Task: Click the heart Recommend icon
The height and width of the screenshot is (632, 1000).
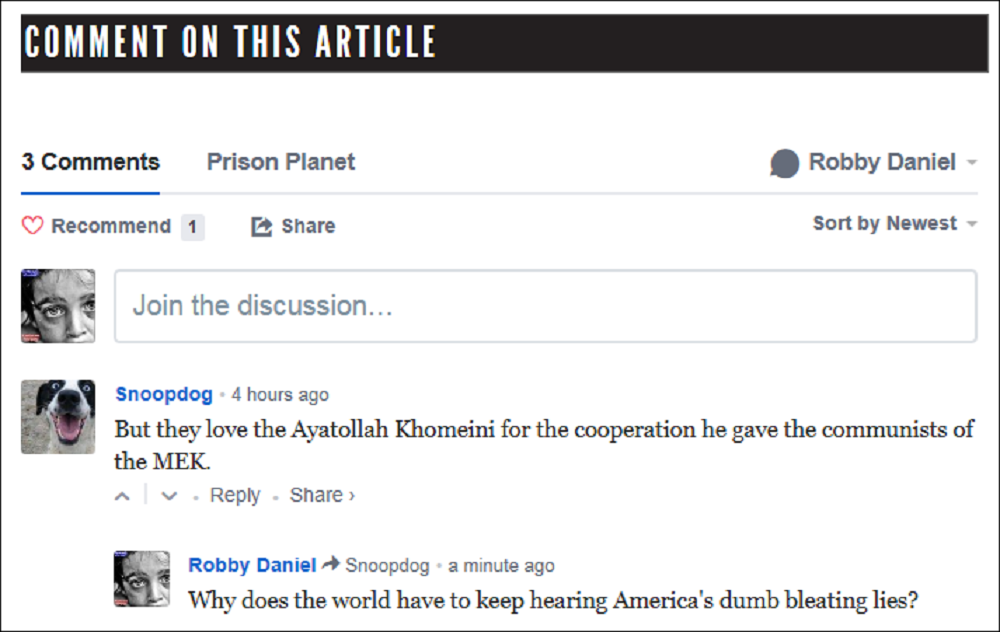Action: tap(33, 226)
